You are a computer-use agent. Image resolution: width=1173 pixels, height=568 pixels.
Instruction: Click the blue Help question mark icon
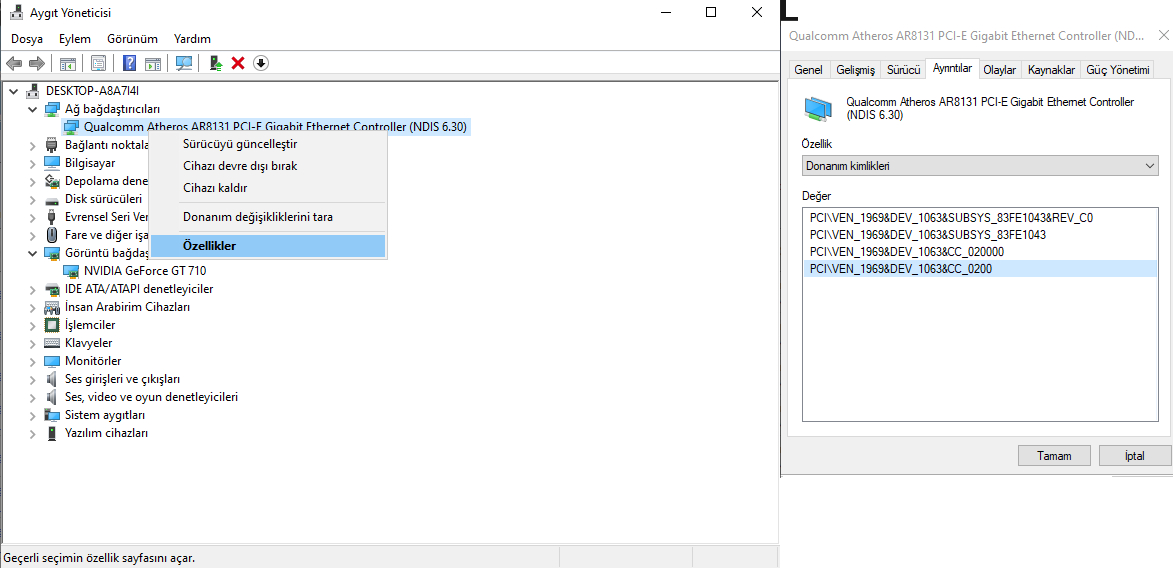[129, 64]
